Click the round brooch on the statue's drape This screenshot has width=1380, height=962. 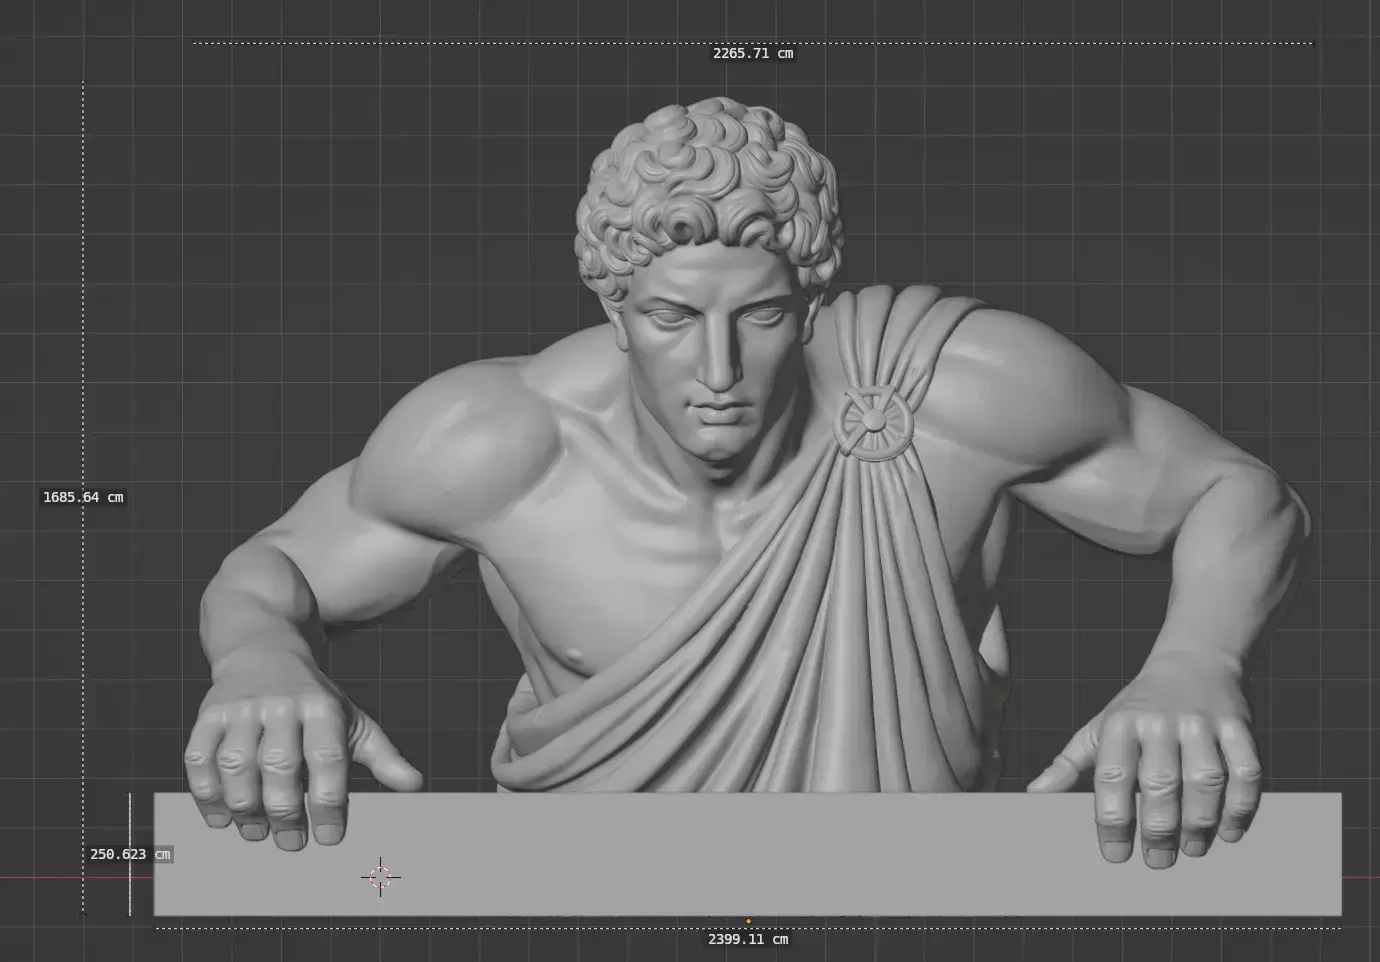pos(873,423)
